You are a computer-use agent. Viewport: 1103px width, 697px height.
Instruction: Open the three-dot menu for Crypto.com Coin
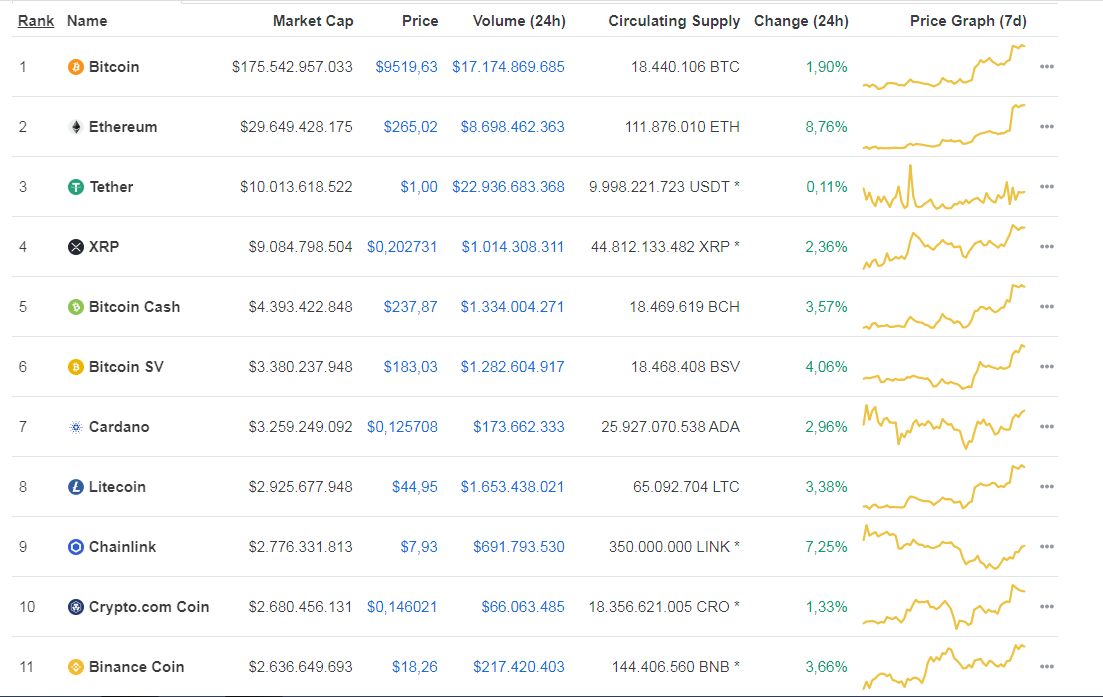(x=1047, y=607)
